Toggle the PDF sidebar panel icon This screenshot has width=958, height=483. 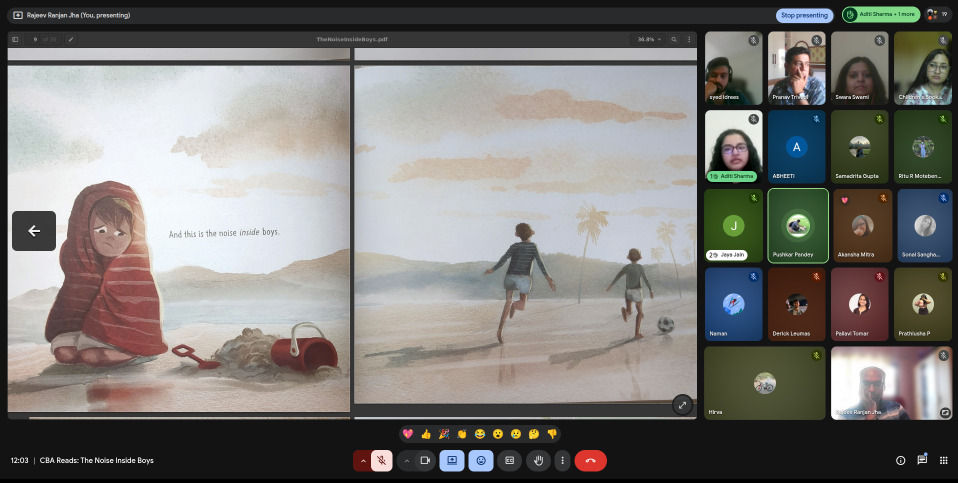15,39
